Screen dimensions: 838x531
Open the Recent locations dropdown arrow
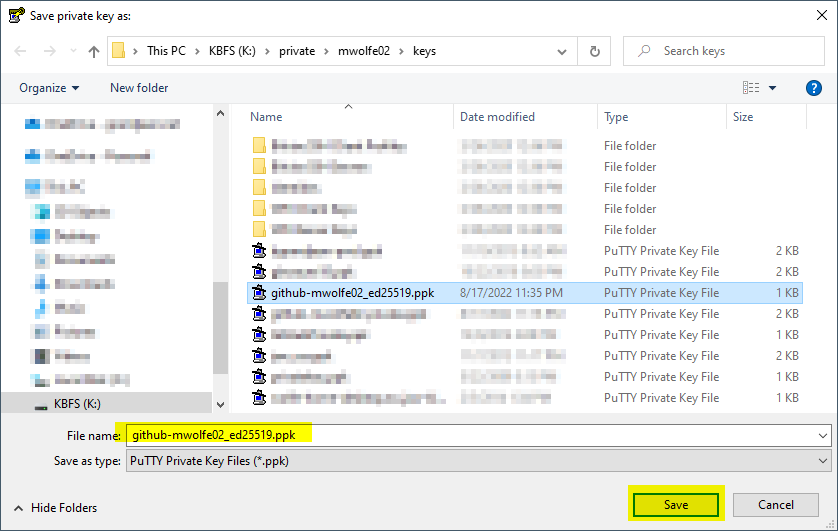(73, 51)
